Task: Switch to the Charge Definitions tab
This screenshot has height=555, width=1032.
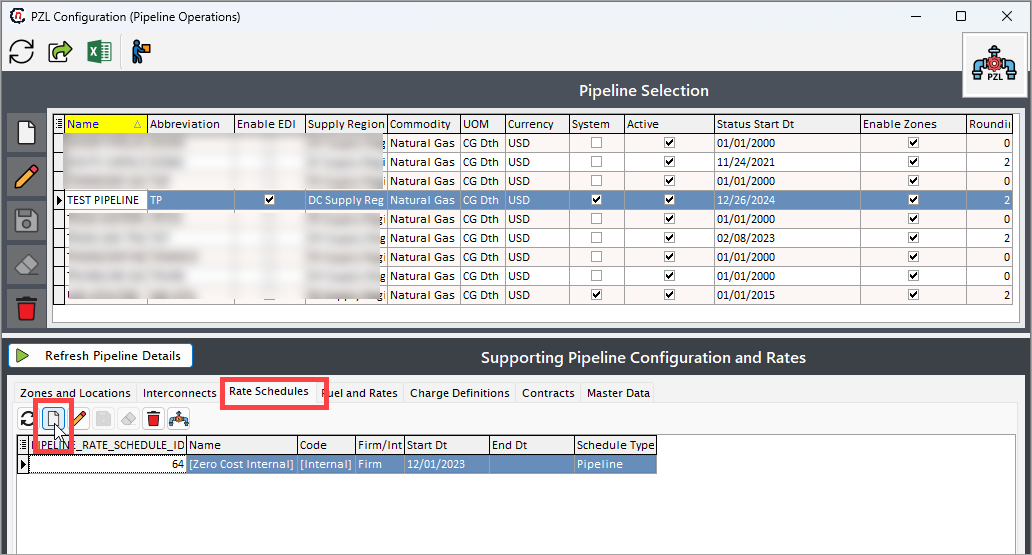Action: 459,393
